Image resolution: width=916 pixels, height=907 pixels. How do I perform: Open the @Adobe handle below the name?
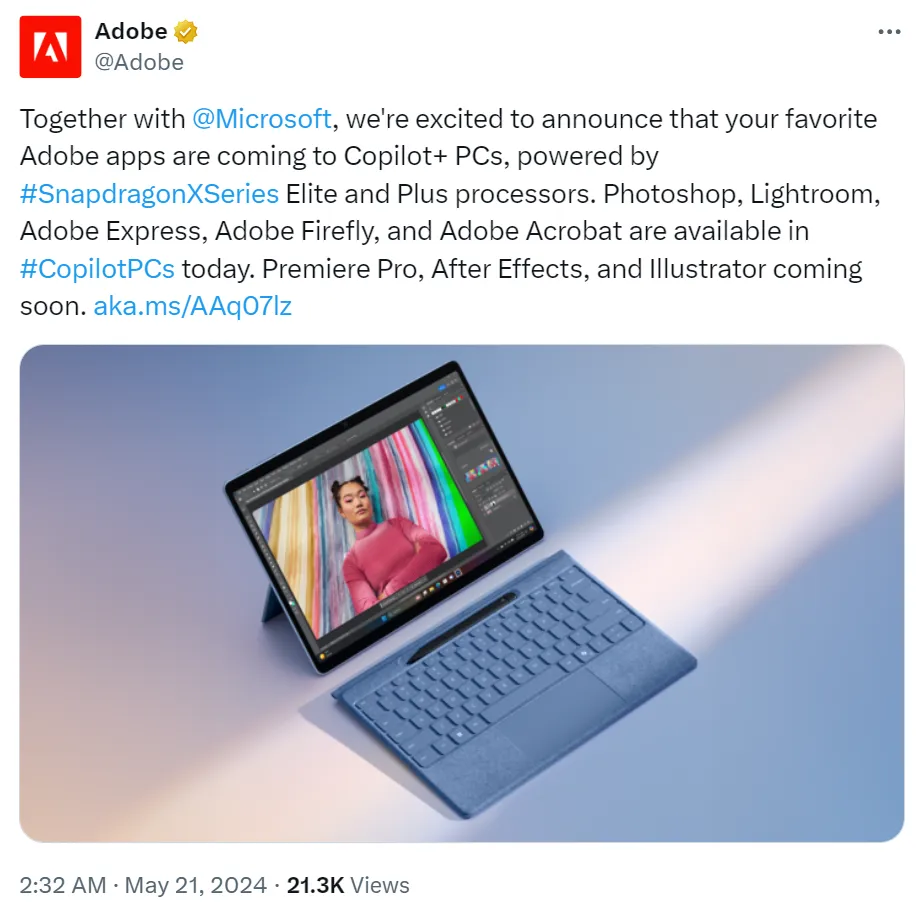[x=139, y=62]
